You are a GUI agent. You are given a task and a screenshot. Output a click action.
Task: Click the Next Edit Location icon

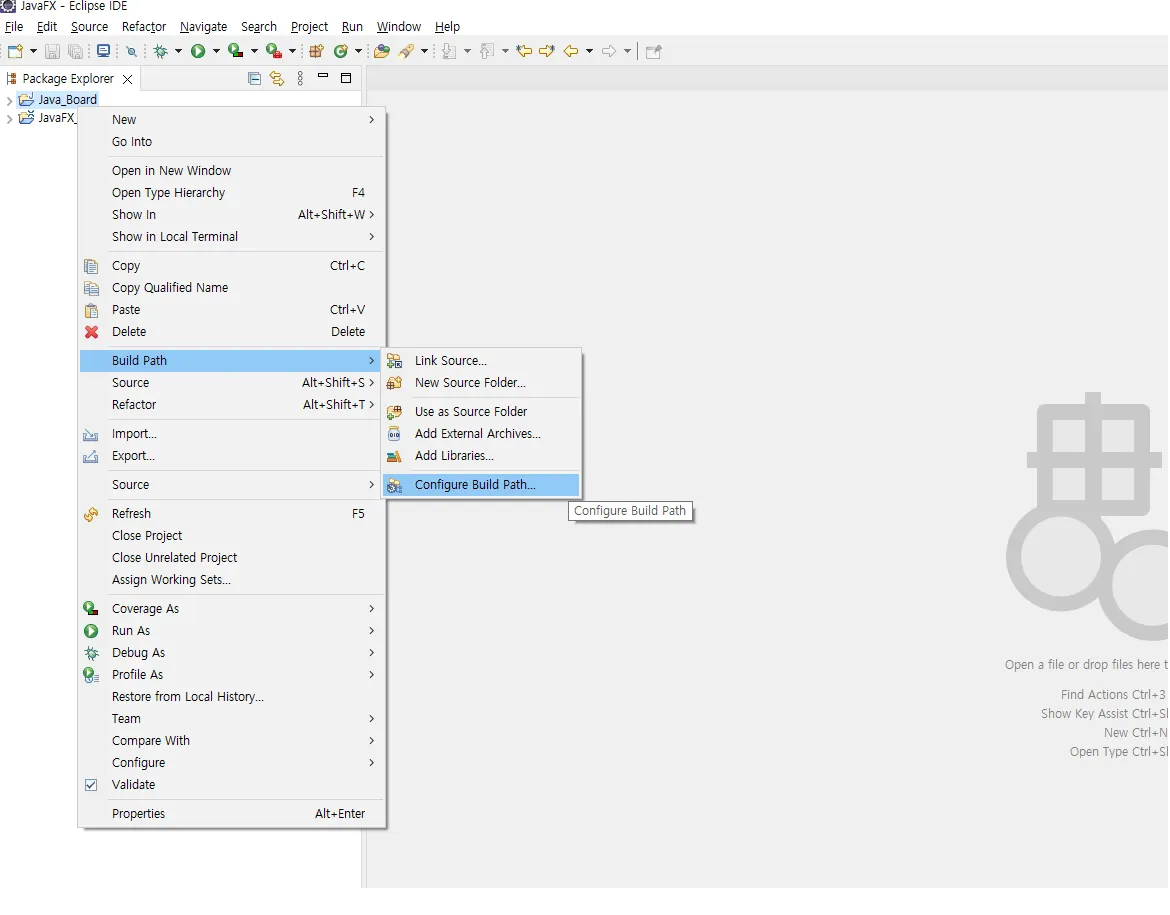click(x=547, y=51)
